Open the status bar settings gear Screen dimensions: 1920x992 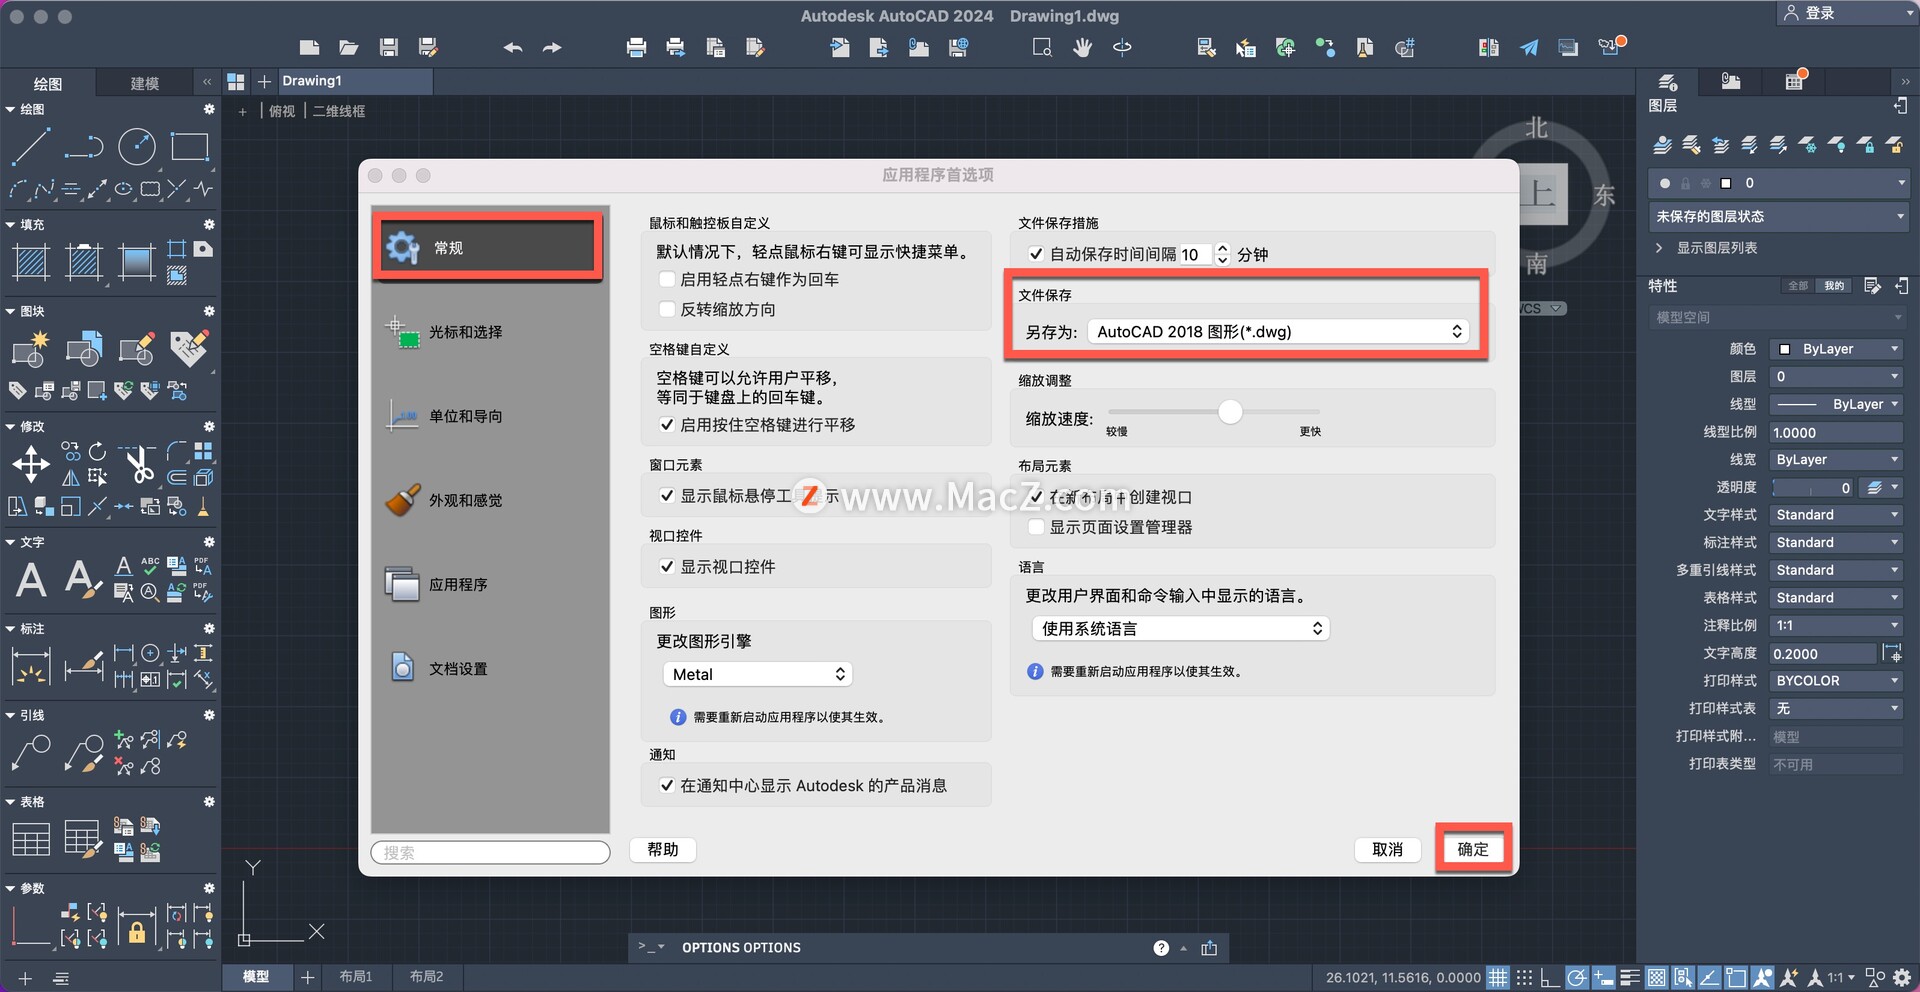pos(1902,978)
